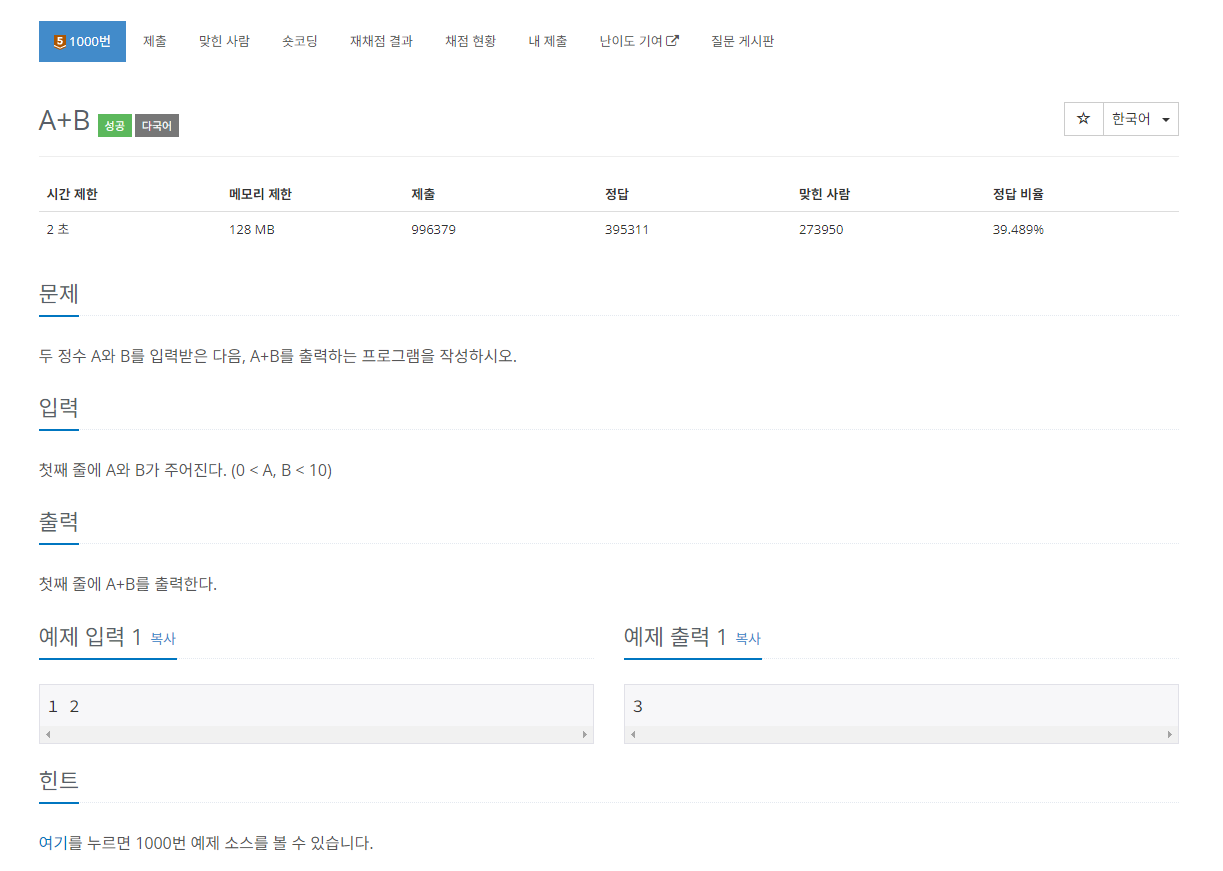Image resolution: width=1223 pixels, height=871 pixels.
Task: Click left scroll arrow of sample output box
Action: [632, 735]
